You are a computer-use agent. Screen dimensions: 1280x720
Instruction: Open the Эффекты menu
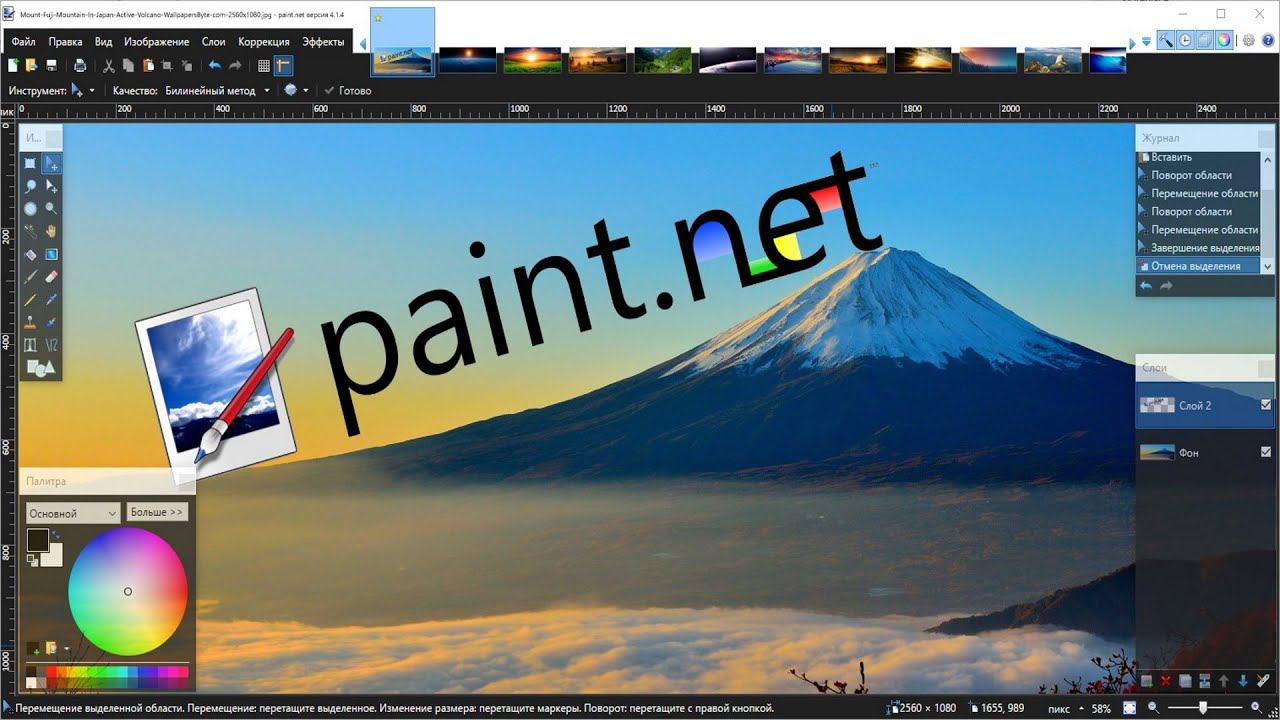tap(323, 42)
